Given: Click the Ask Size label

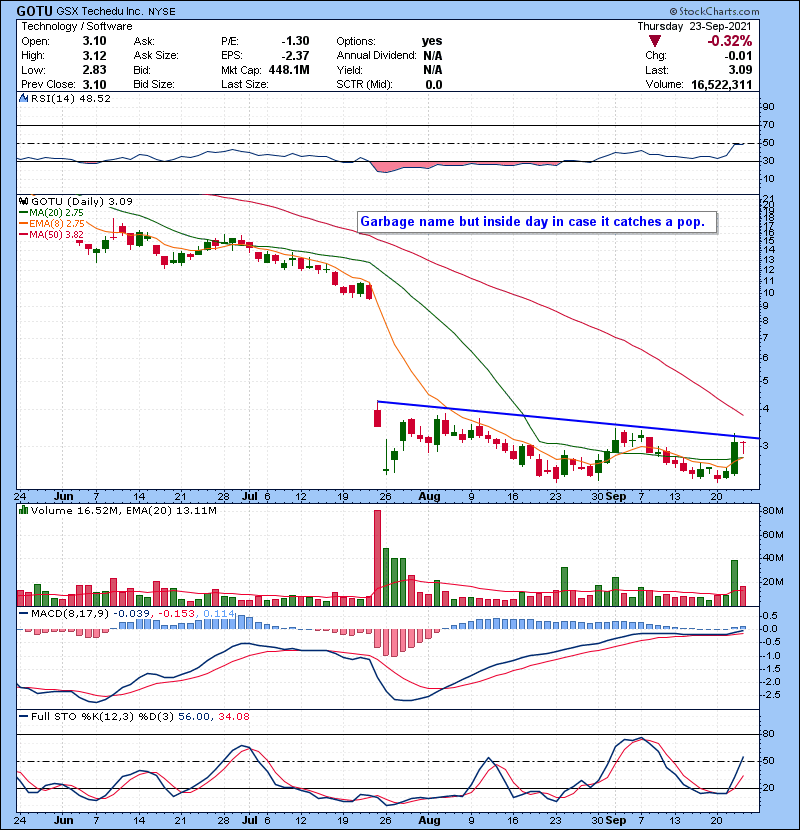Looking at the screenshot, I should pos(156,56).
